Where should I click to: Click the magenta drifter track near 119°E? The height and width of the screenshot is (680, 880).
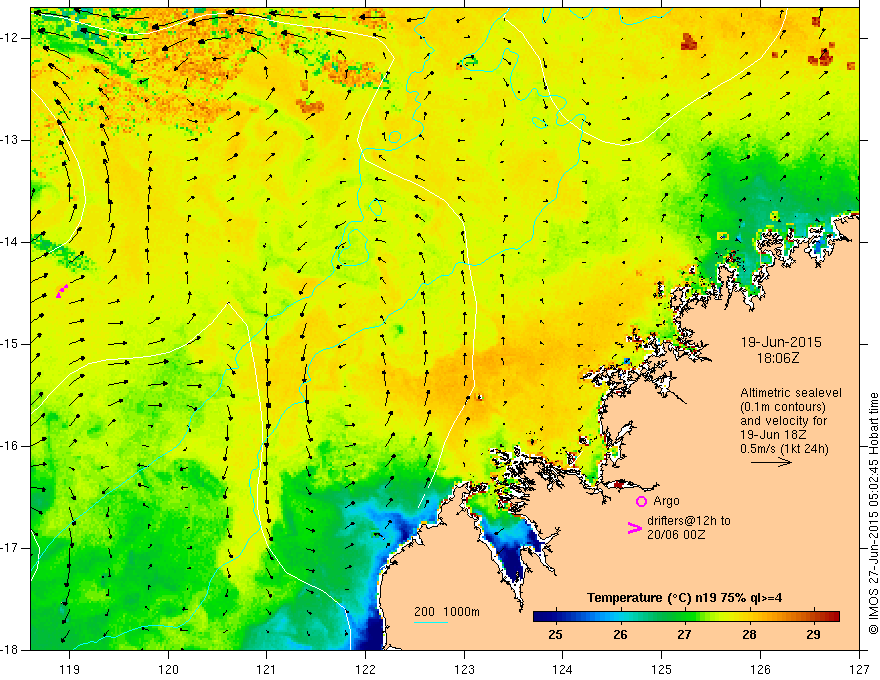tap(62, 291)
